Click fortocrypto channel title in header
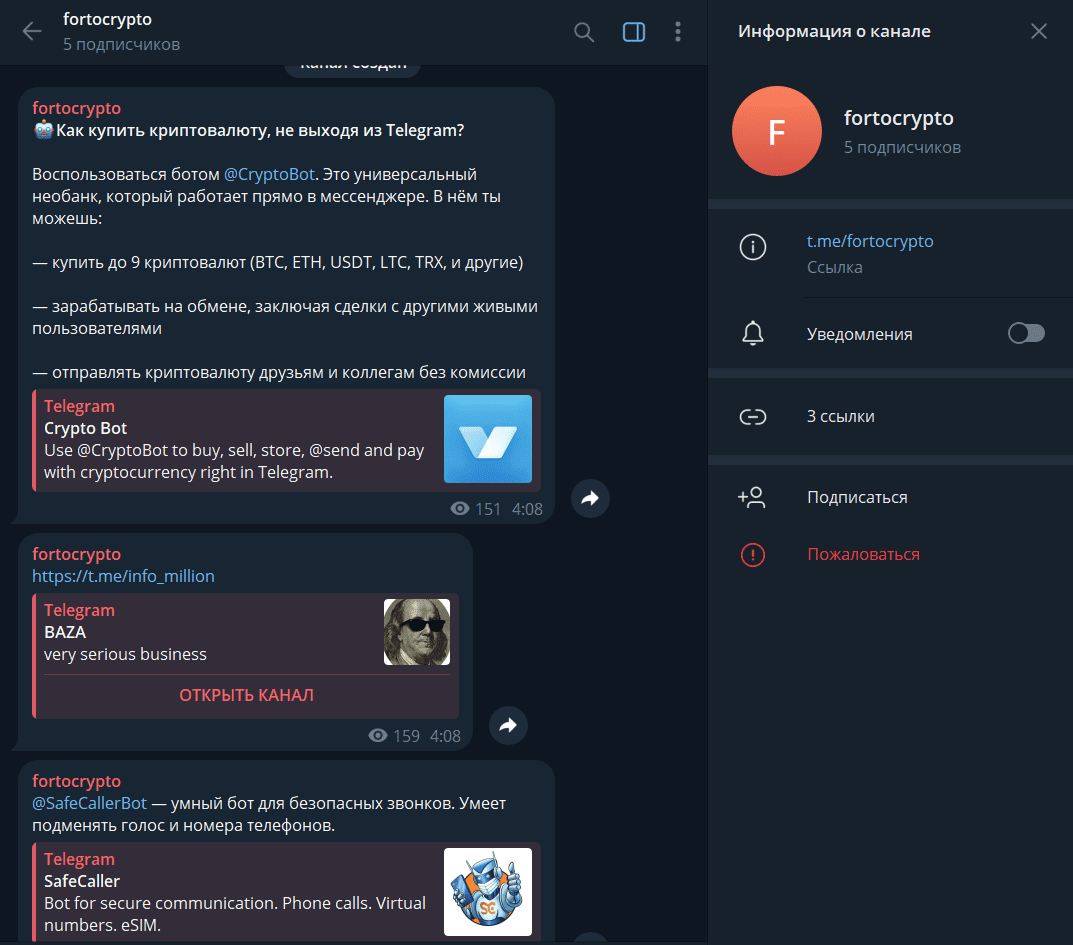Viewport: 1073px width, 945px height. click(107, 19)
